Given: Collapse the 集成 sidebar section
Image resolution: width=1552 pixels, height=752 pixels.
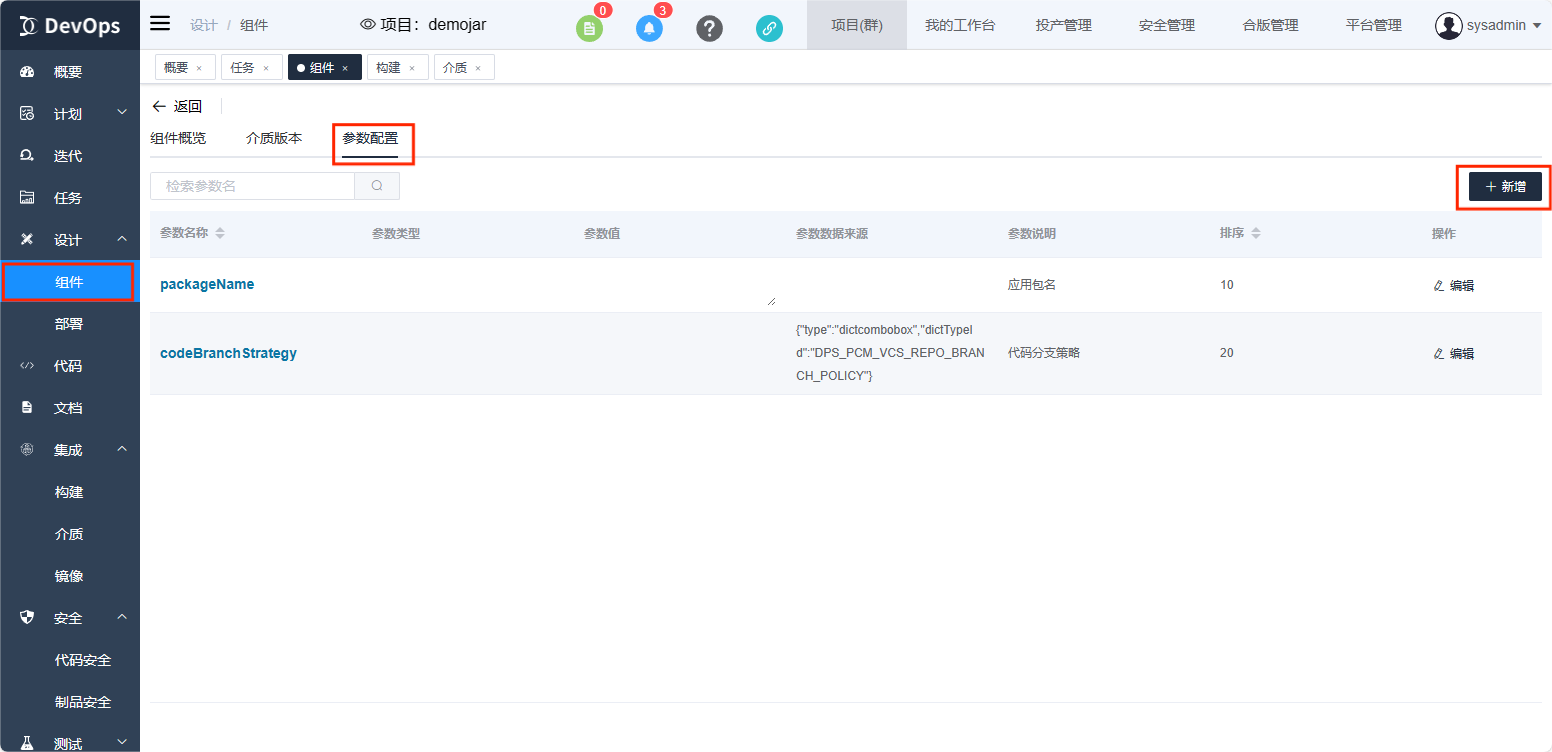Looking at the screenshot, I should (122, 450).
